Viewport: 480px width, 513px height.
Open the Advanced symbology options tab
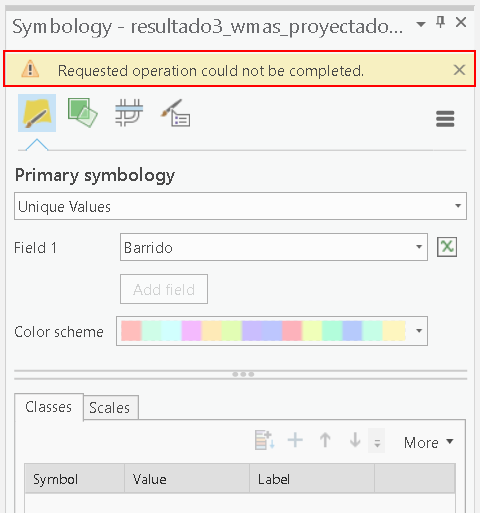(x=176, y=113)
